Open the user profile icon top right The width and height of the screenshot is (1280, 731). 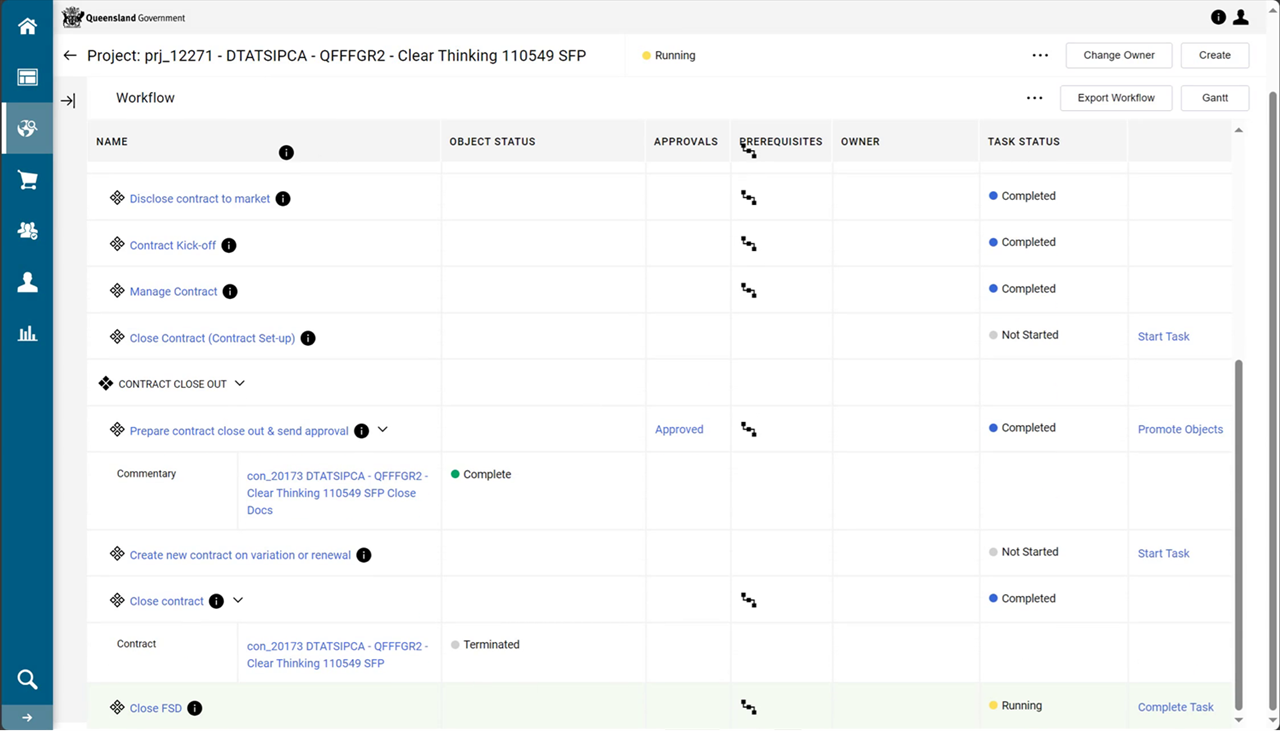1241,17
